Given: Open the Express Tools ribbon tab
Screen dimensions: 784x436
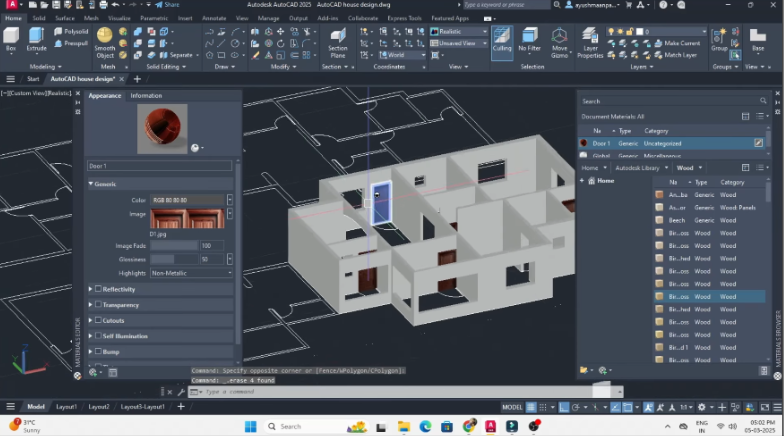Looking at the screenshot, I should click(404, 18).
